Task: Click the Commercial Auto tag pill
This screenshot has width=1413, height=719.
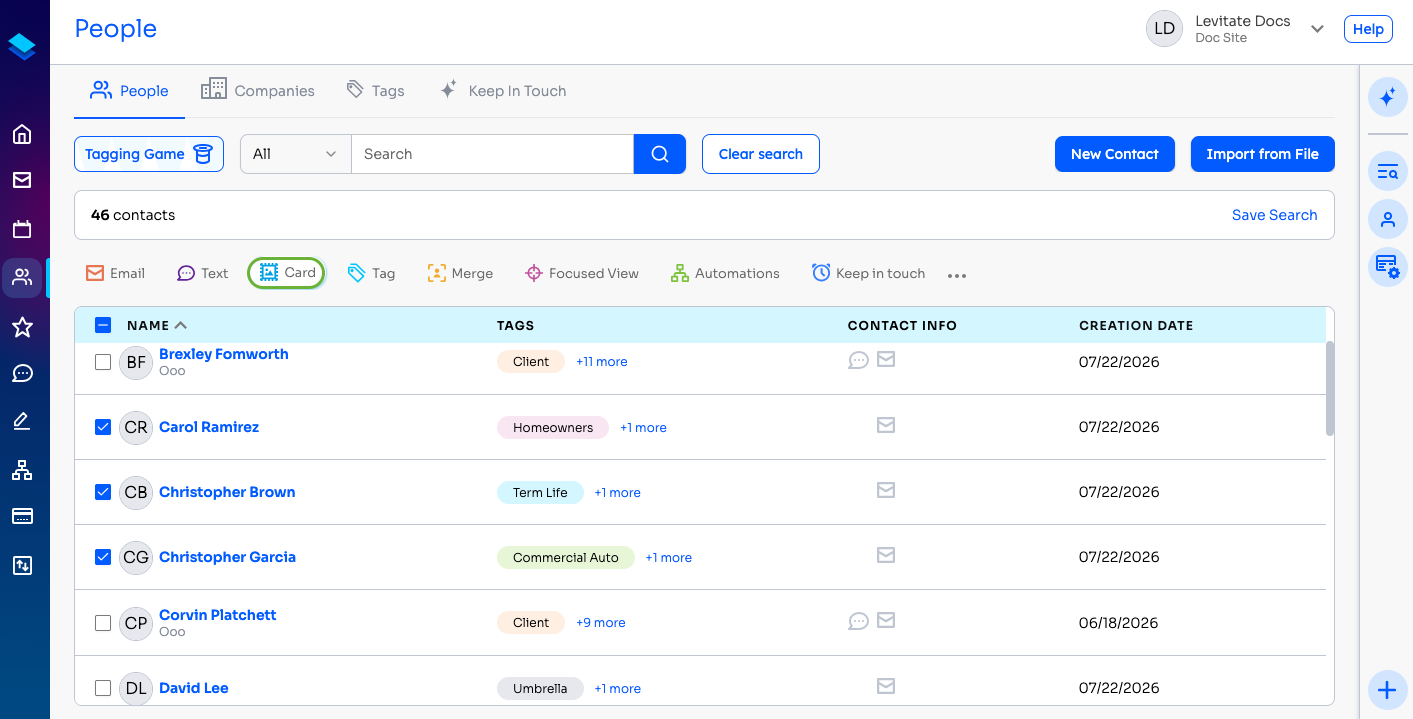Action: [566, 557]
